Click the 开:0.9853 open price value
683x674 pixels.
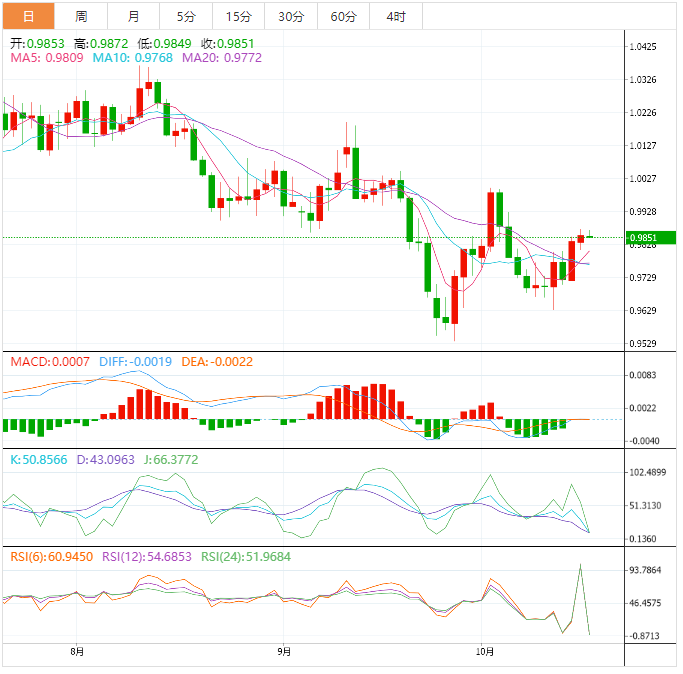[x=37, y=44]
